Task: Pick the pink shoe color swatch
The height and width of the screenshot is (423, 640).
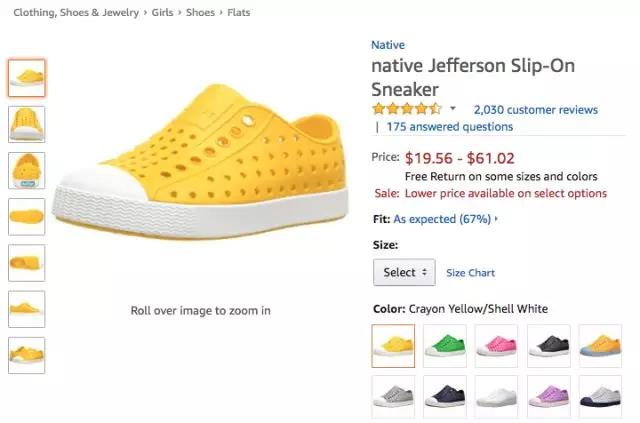Action: coord(497,345)
